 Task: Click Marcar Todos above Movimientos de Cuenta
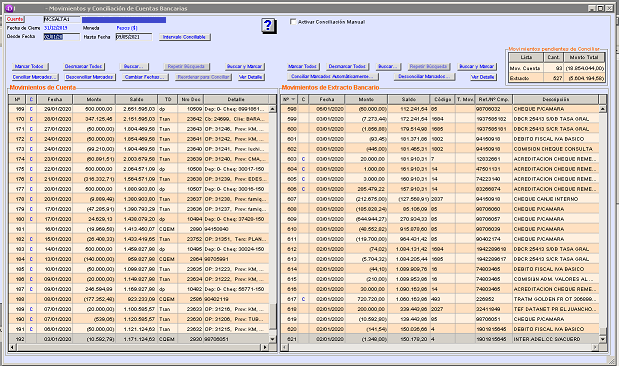[x=29, y=66]
